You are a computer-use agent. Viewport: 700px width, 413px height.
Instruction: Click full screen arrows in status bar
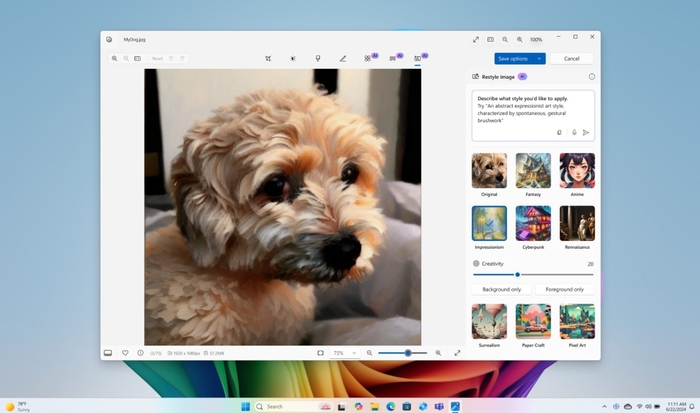(x=458, y=353)
